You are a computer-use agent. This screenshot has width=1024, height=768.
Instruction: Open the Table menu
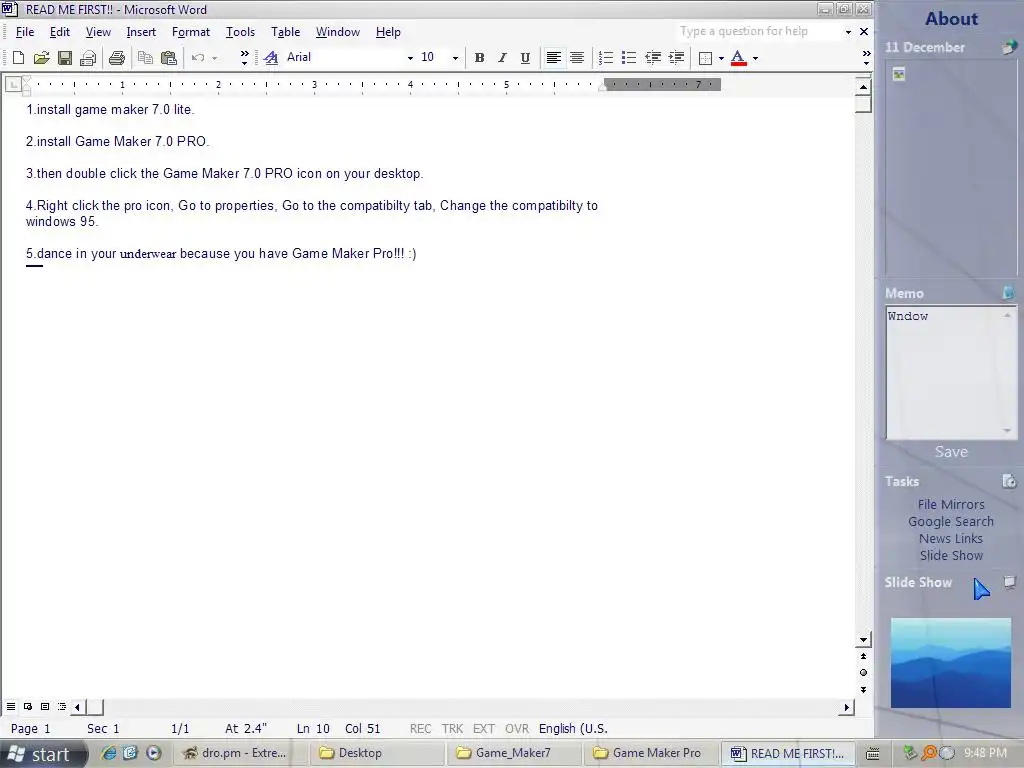[285, 32]
